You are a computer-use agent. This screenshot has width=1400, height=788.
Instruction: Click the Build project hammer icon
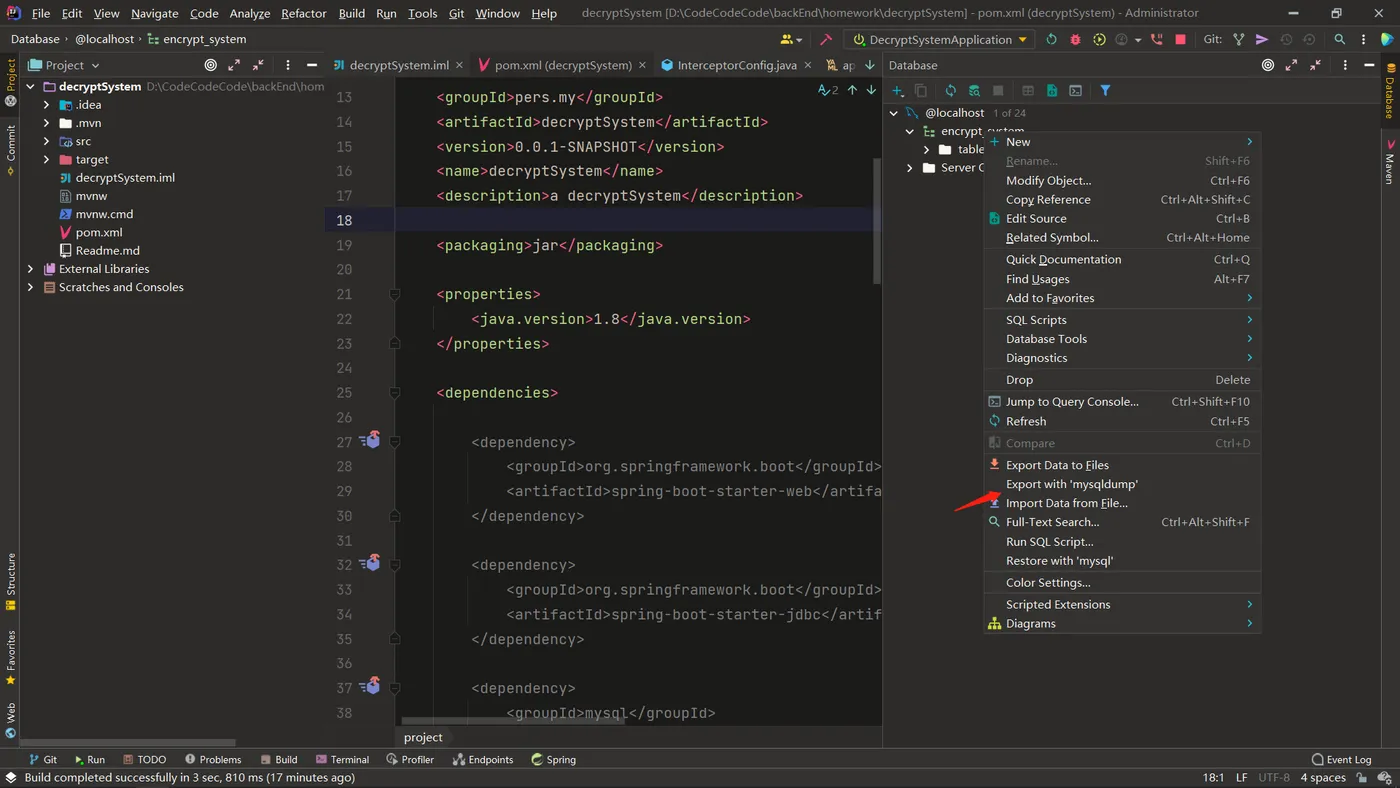(x=826, y=39)
